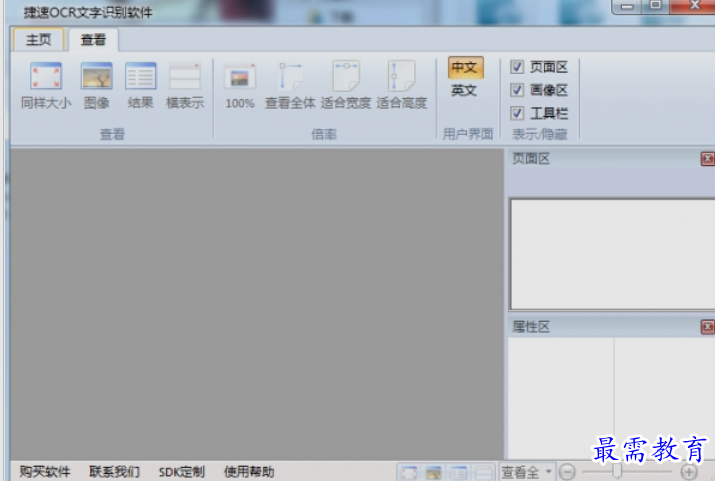This screenshot has width=715, height=481.
Task: Toggle the 图像区 checkbox
Action: (517, 90)
